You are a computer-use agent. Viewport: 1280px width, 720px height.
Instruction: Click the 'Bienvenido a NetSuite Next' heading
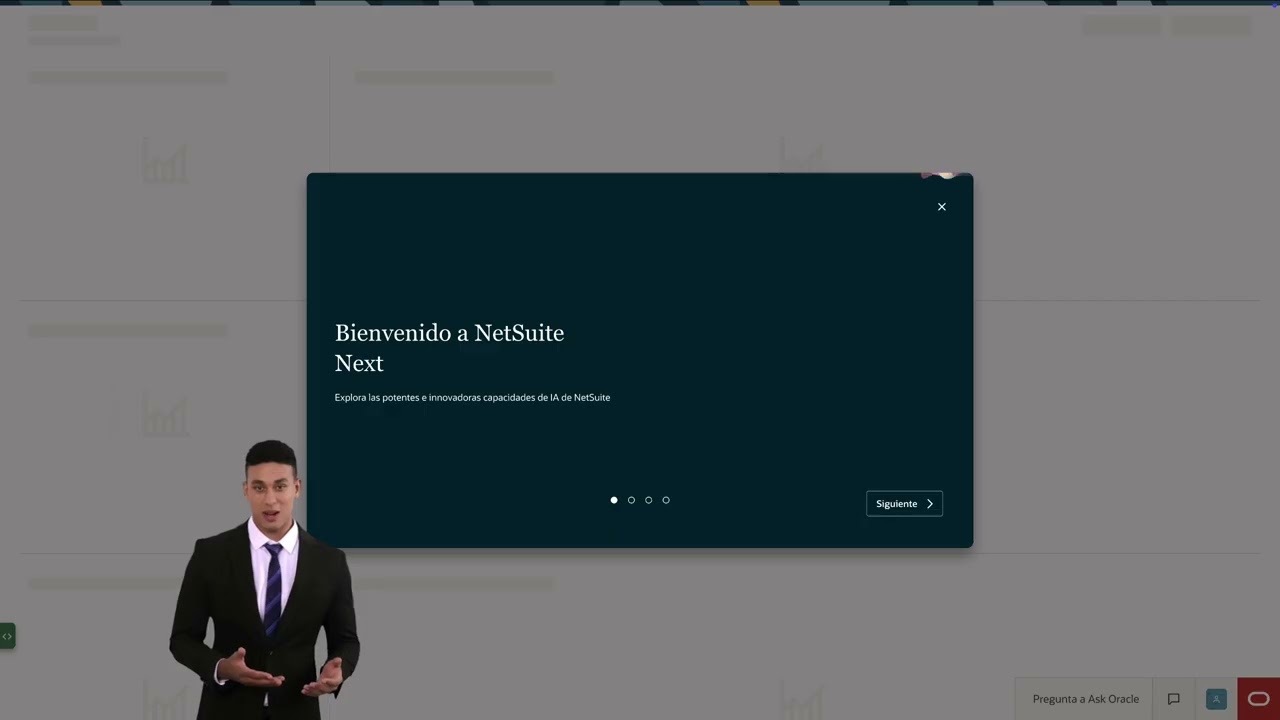(x=449, y=347)
